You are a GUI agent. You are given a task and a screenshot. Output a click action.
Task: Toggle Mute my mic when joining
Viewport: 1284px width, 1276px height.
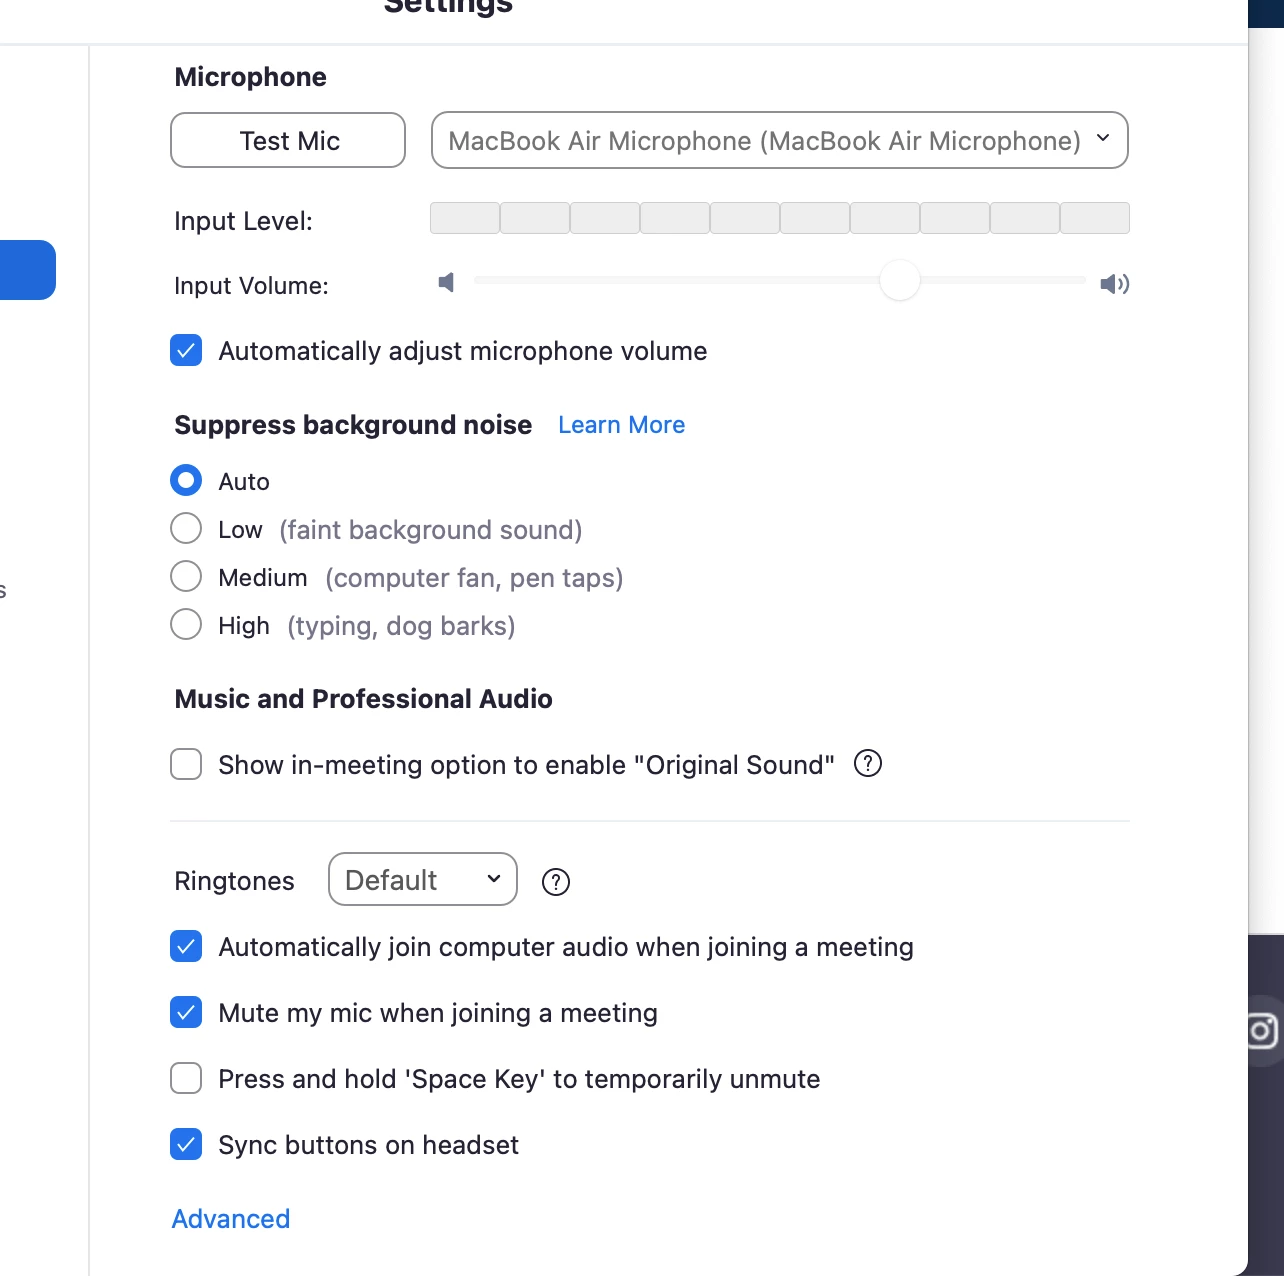tap(186, 1012)
